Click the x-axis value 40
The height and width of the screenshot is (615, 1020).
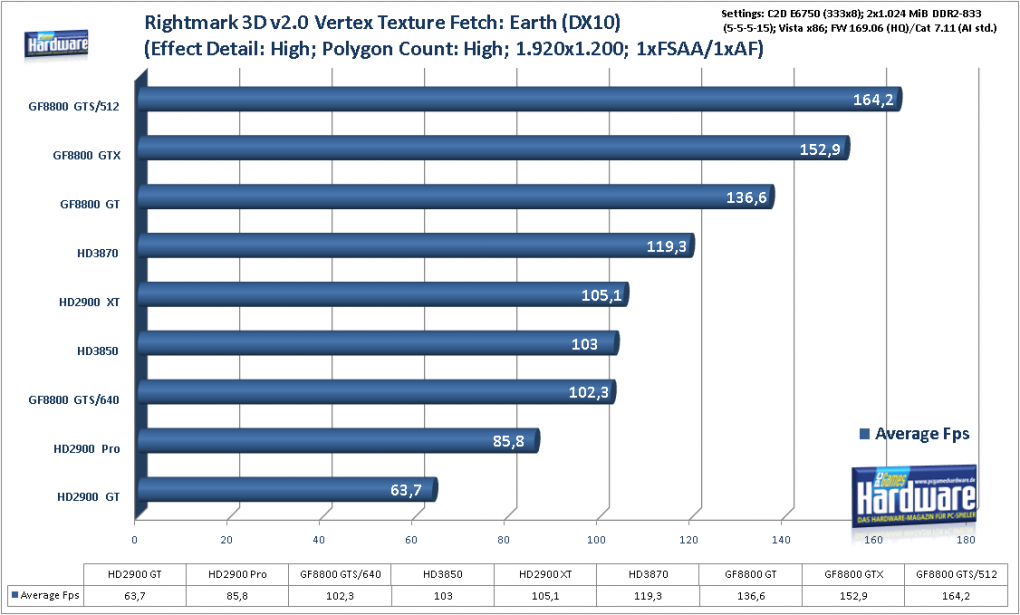pyautogui.click(x=319, y=540)
